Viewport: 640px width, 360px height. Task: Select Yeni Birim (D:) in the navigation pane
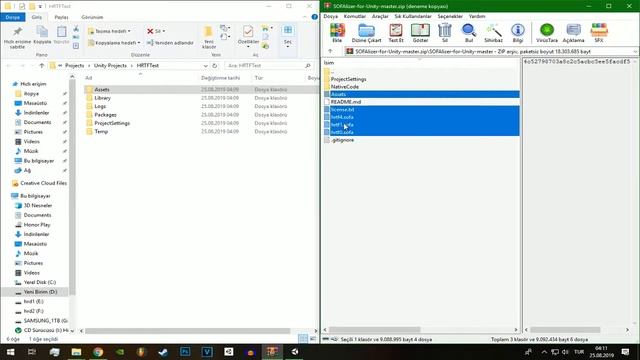(x=40, y=292)
